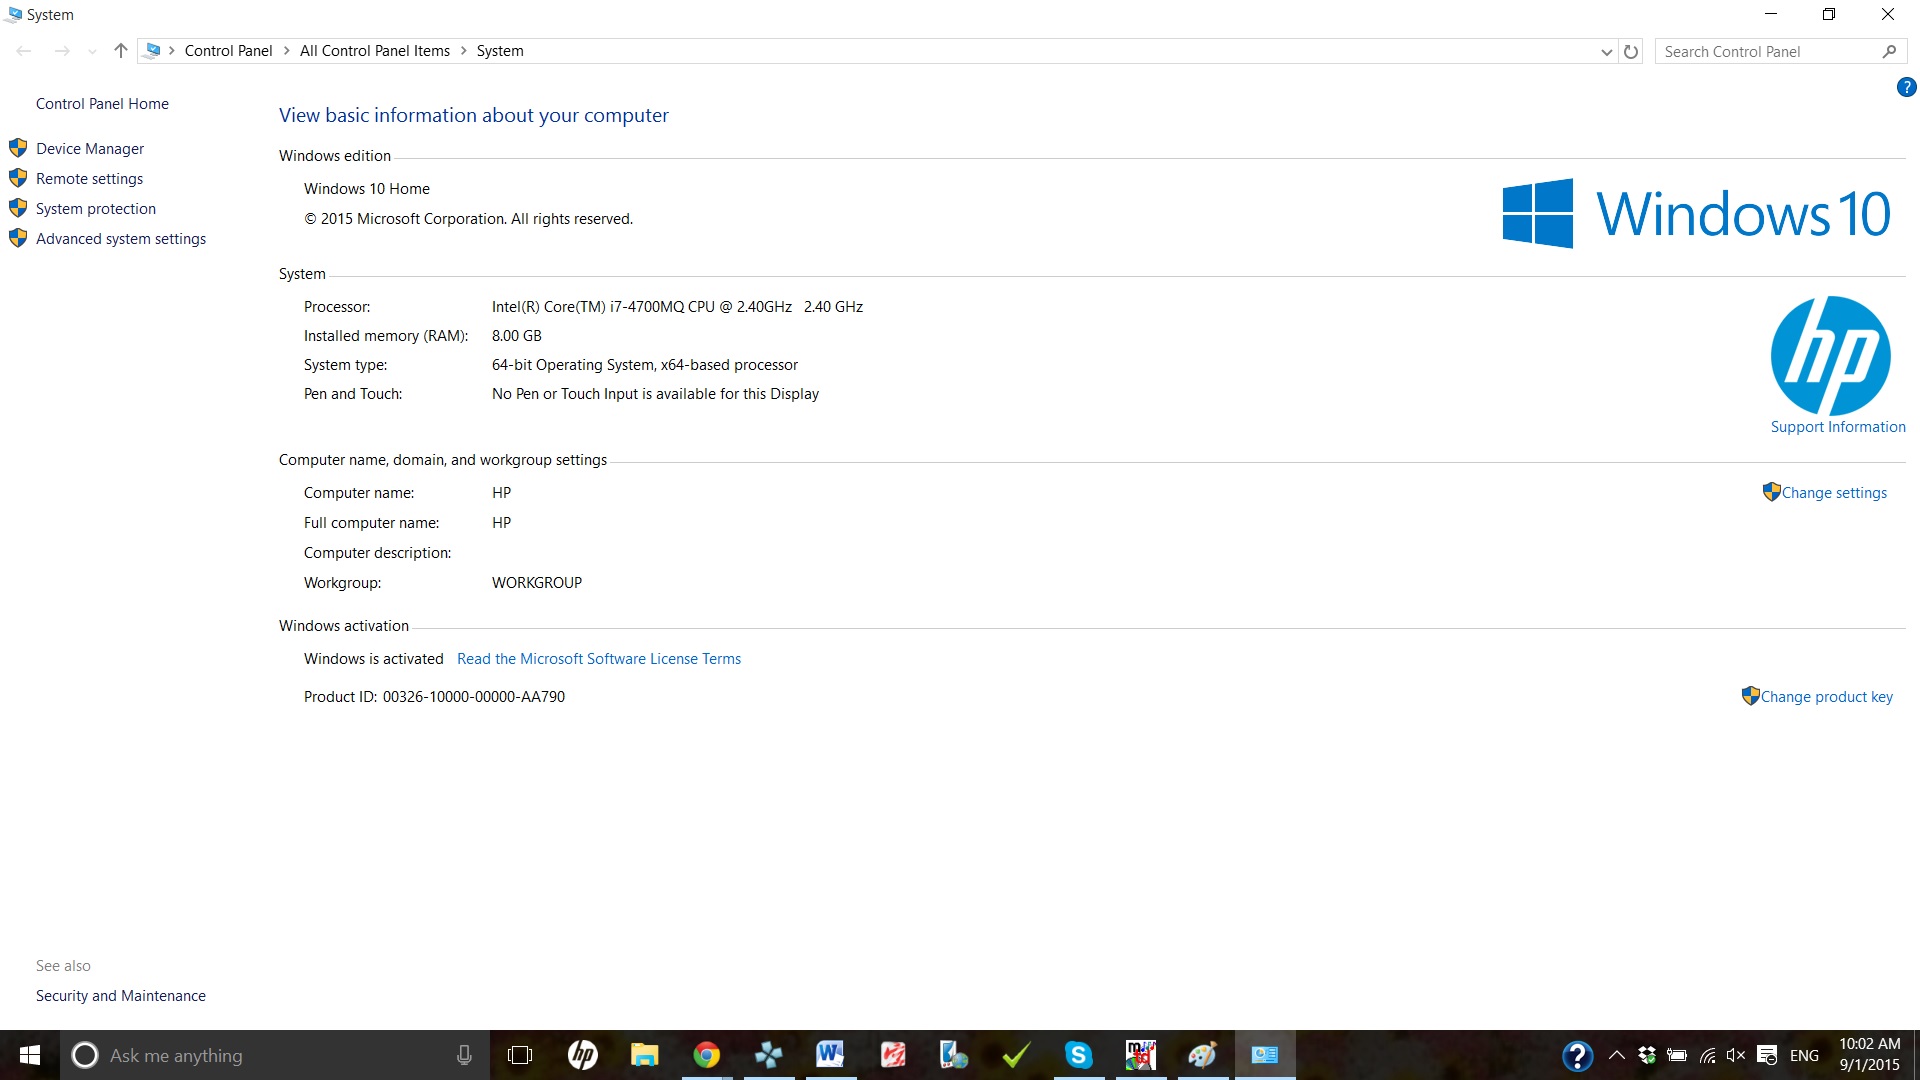Click the blue help question mark icon
Screen dimensions: 1920x1080
(1906, 88)
